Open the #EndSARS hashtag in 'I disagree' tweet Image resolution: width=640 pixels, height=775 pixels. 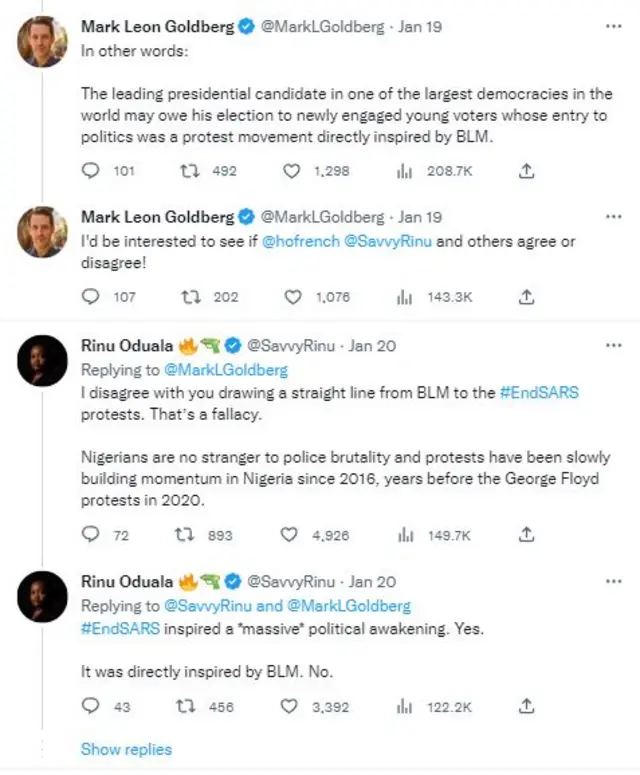click(x=539, y=394)
